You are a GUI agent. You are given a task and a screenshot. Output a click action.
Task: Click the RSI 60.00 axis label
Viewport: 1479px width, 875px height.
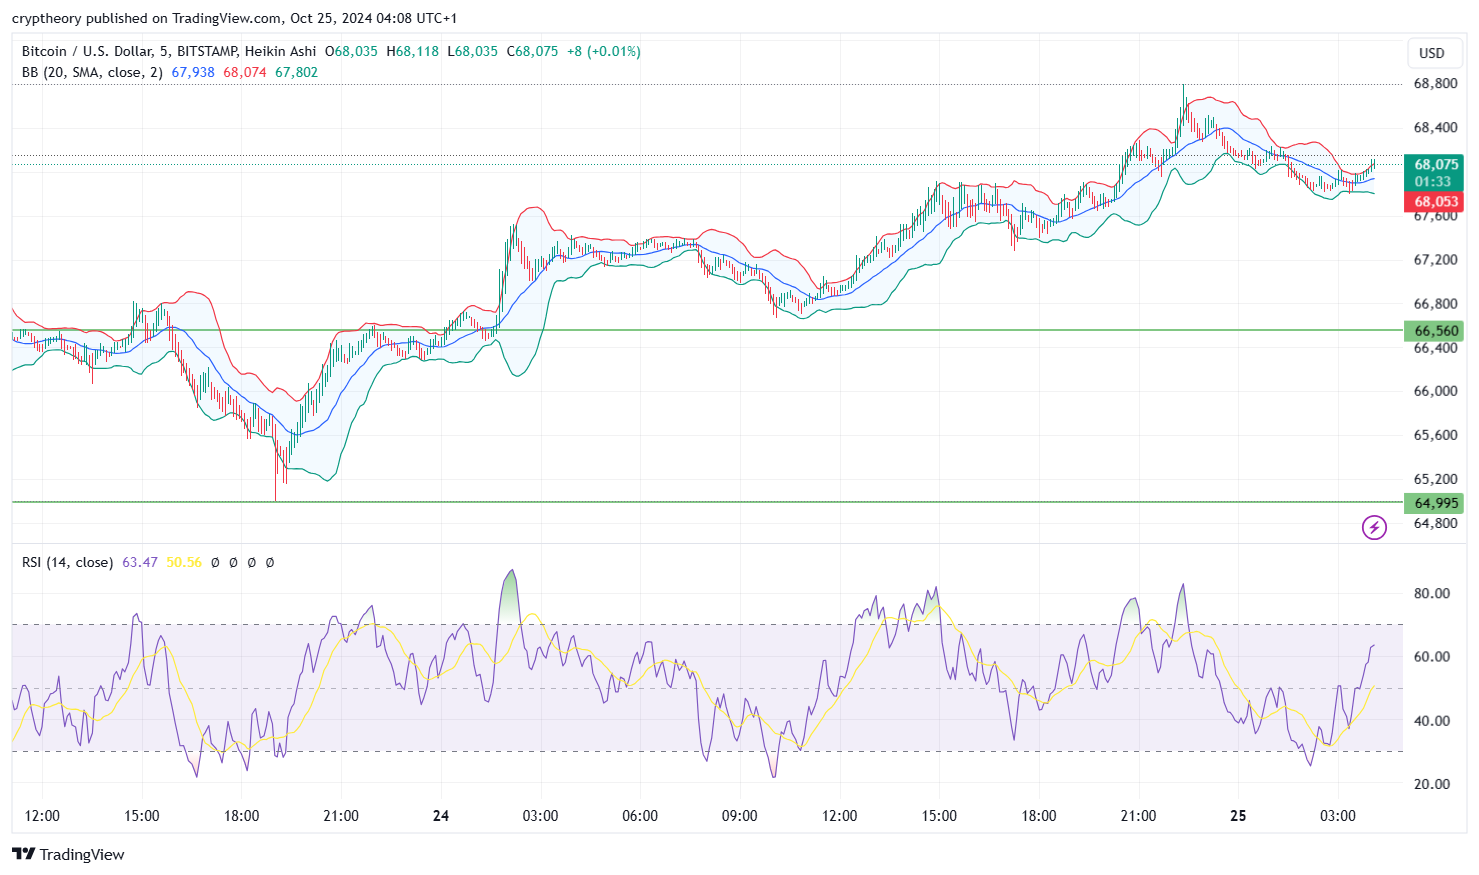1431,657
